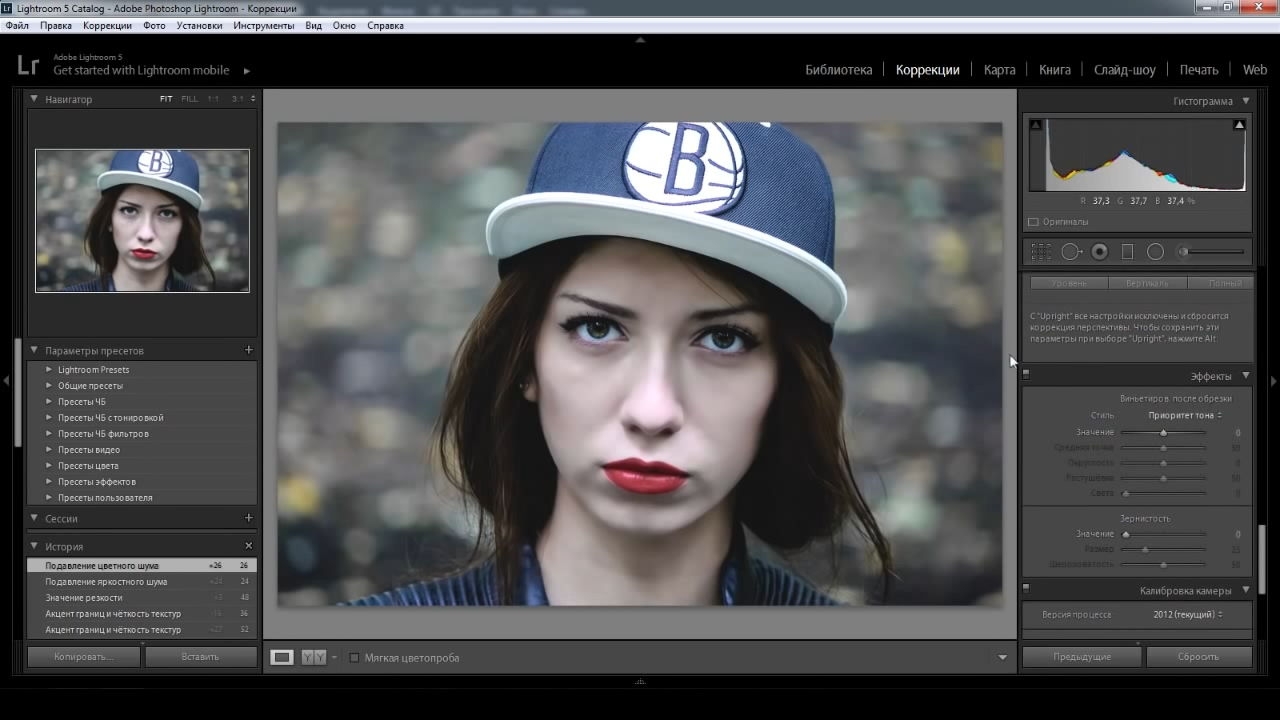This screenshot has height=720, width=1280.
Task: Open the vignette Стиль dropdown
Action: pos(1185,415)
